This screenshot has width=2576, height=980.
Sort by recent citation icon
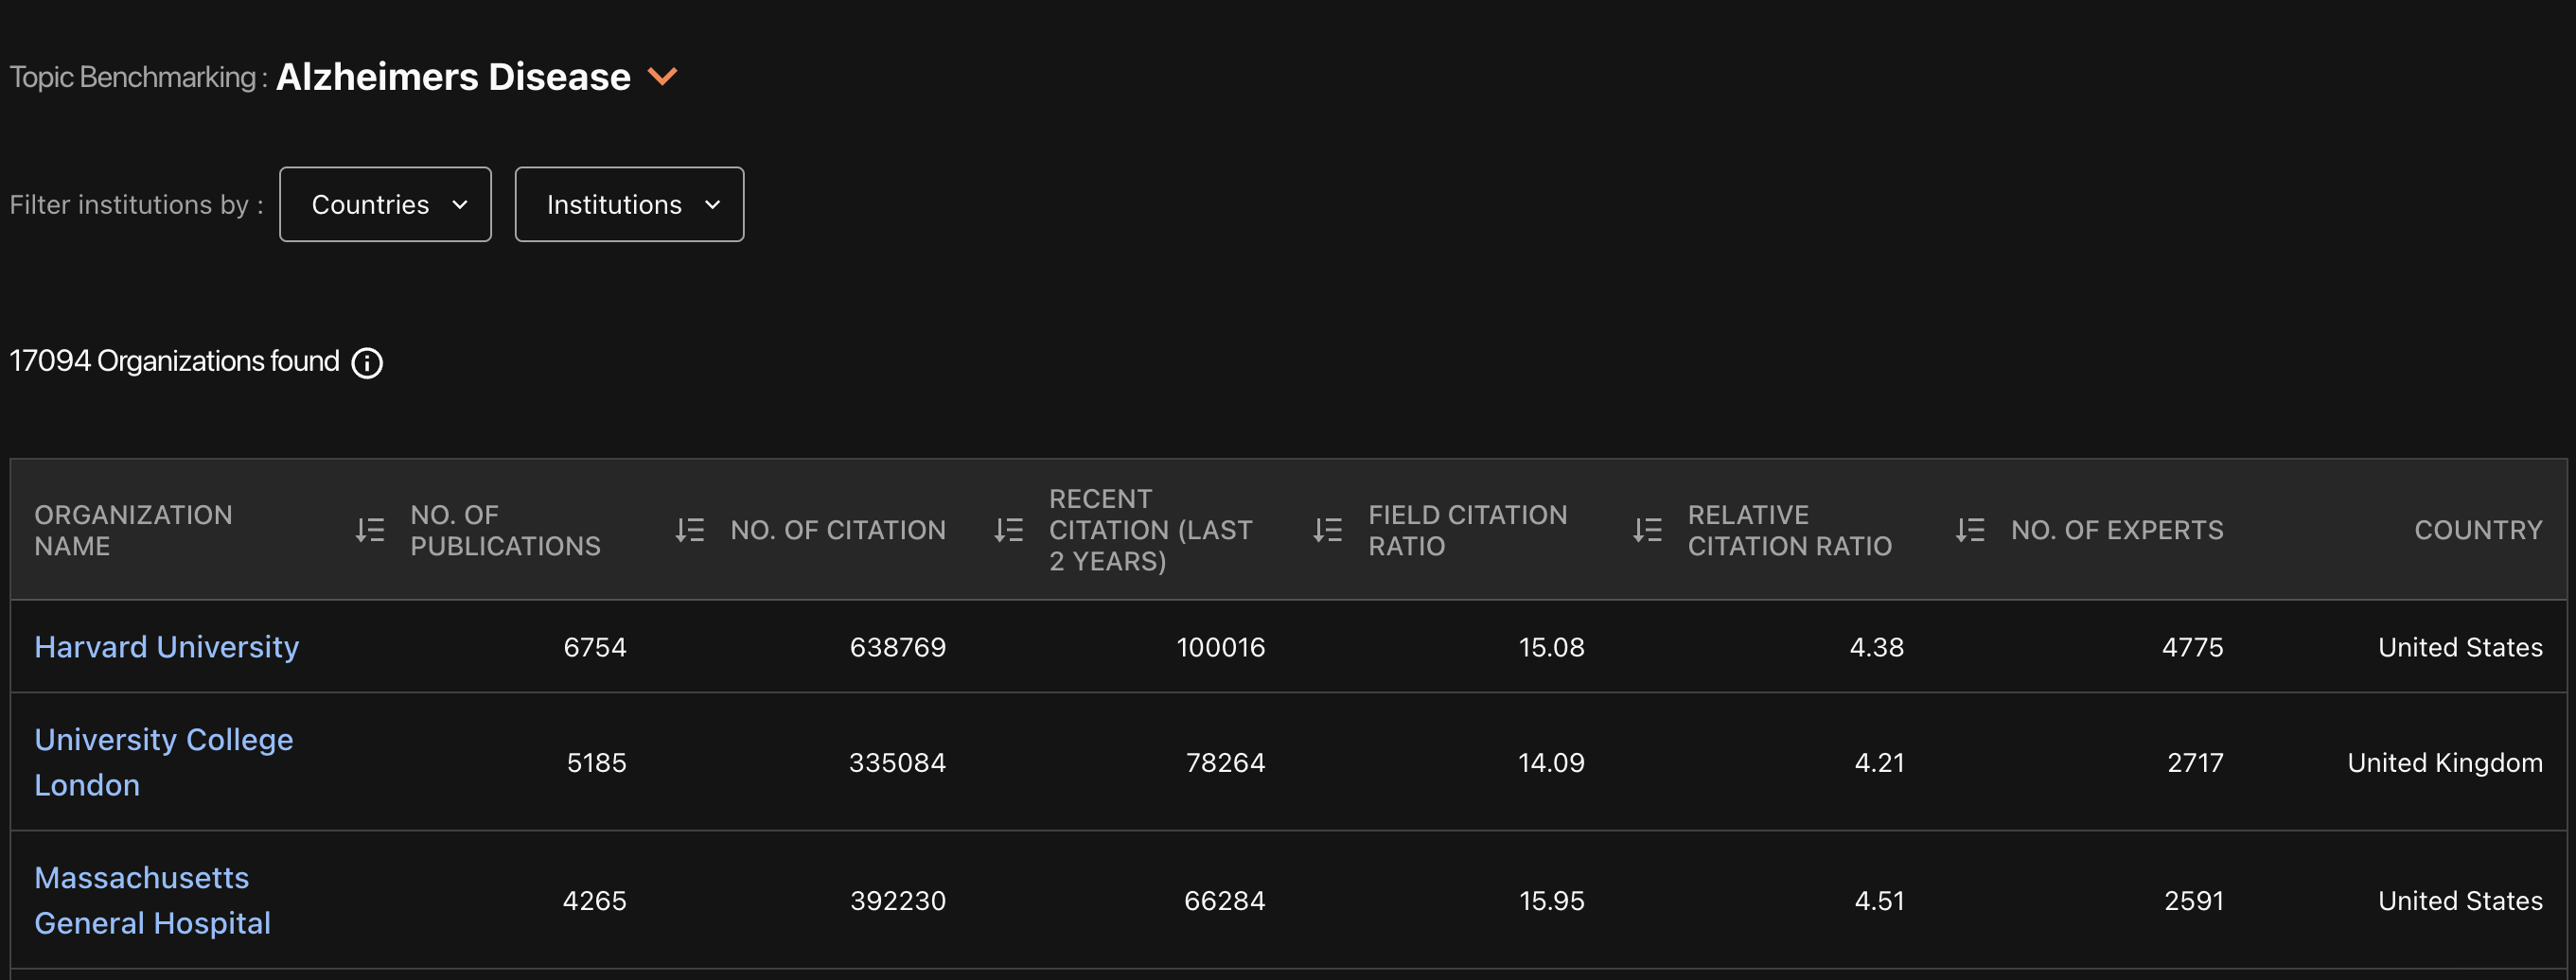[1327, 530]
